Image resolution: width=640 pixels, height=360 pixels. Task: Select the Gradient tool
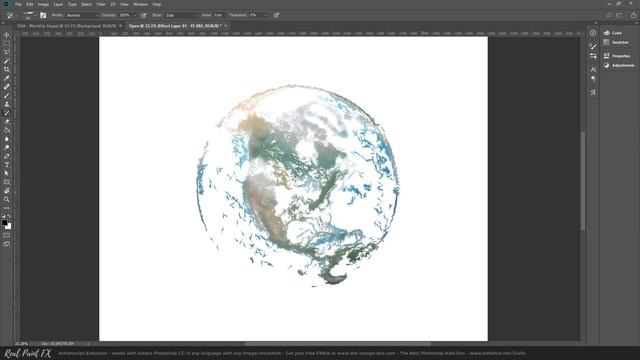coord(7,130)
